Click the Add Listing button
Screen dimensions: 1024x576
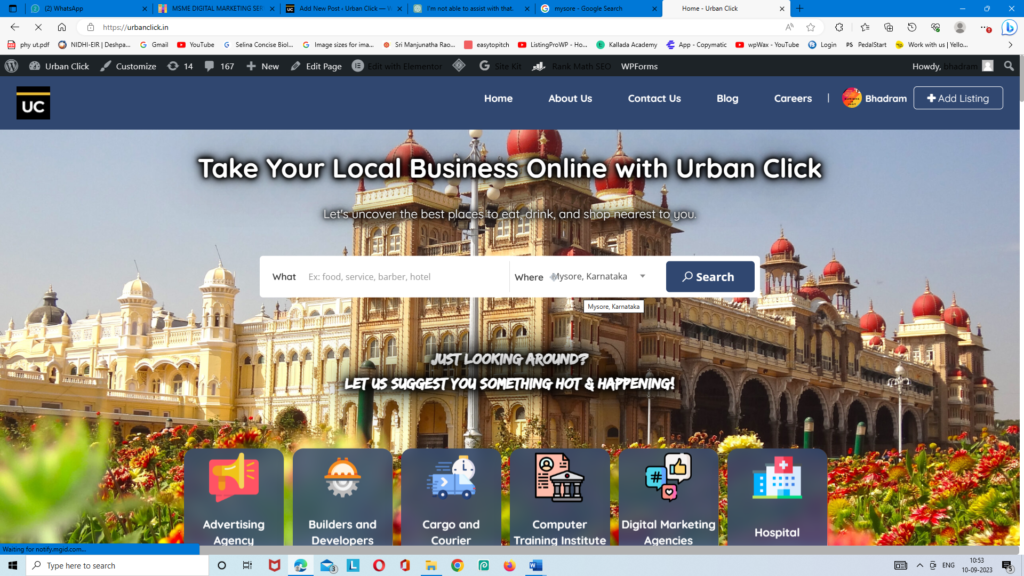click(958, 98)
